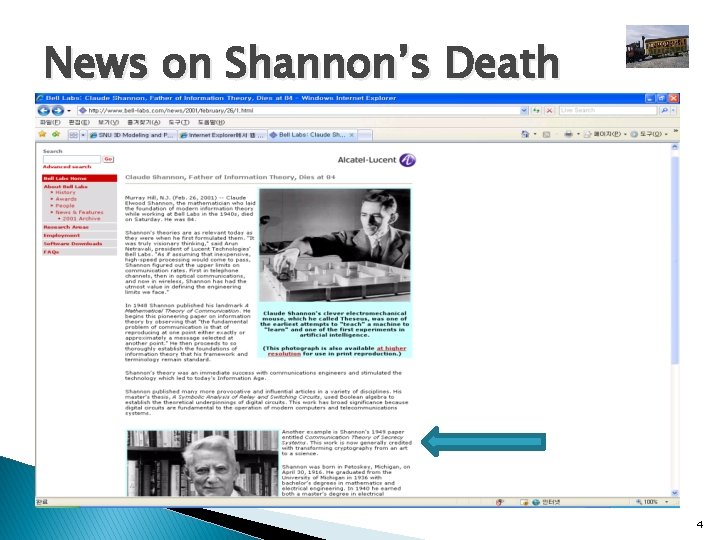
Task: Open the People sidebar link
Action: 65,206
